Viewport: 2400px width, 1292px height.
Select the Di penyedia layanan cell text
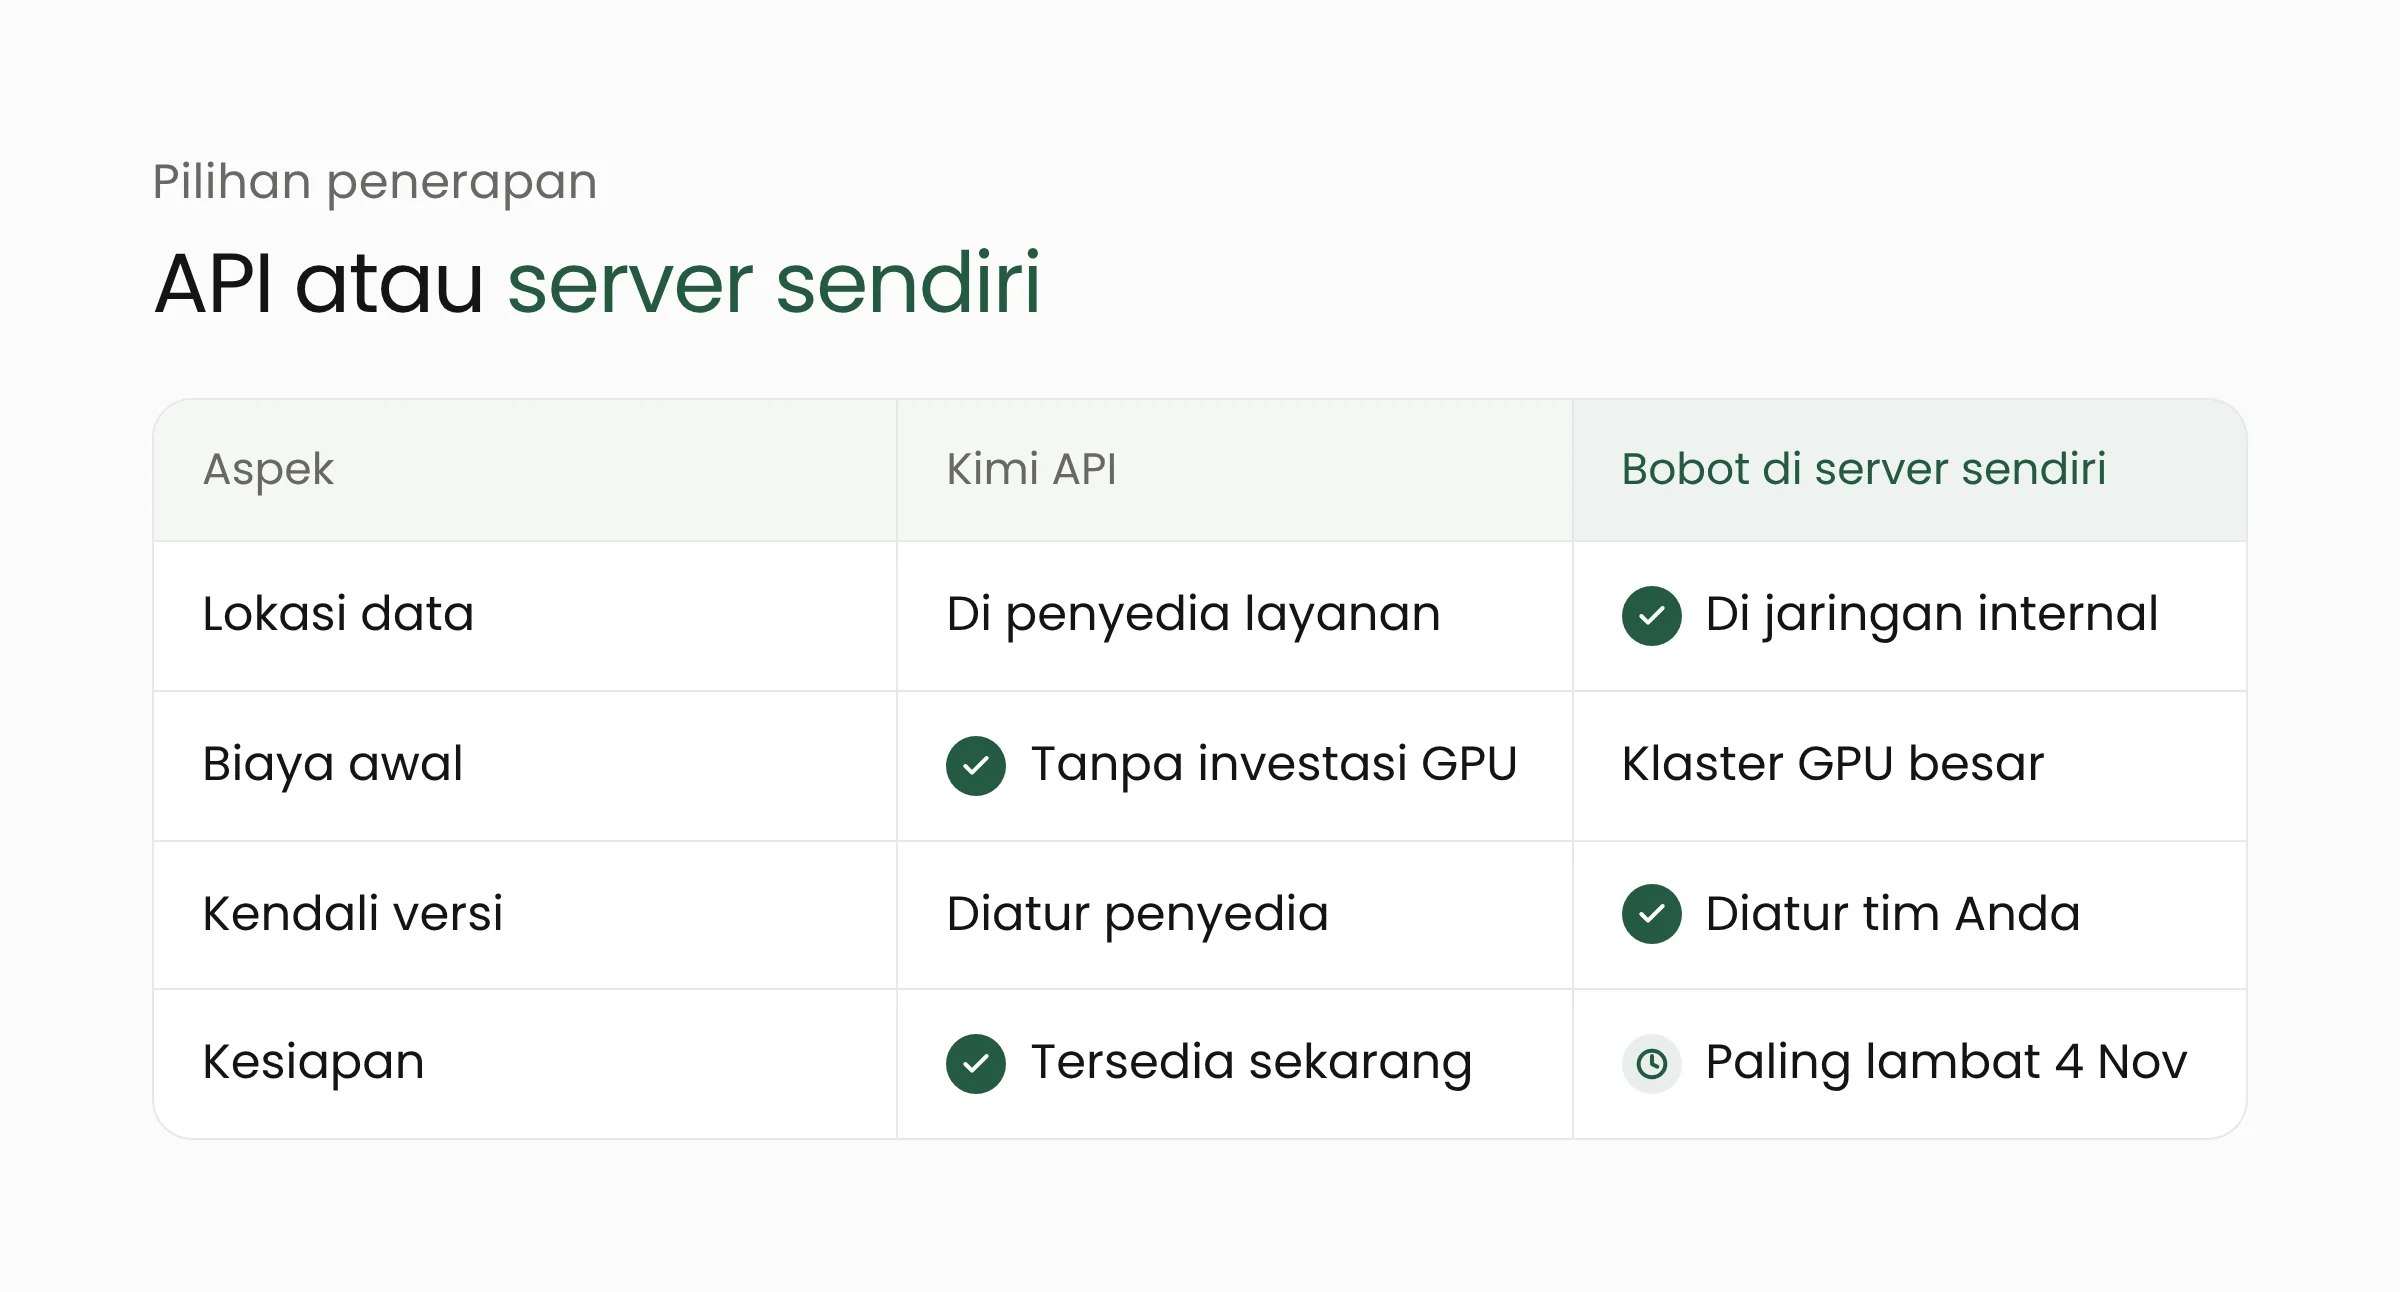[x=1194, y=616]
